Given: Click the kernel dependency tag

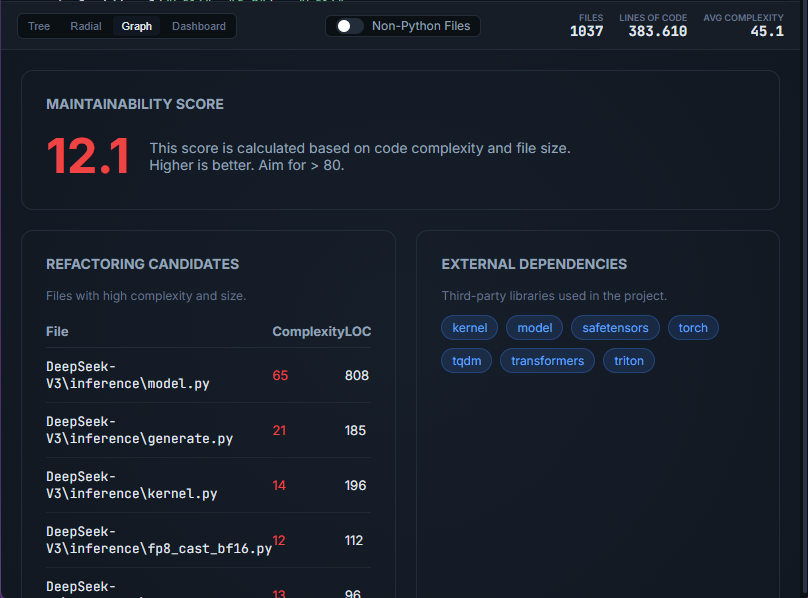Looking at the screenshot, I should 469,328.
